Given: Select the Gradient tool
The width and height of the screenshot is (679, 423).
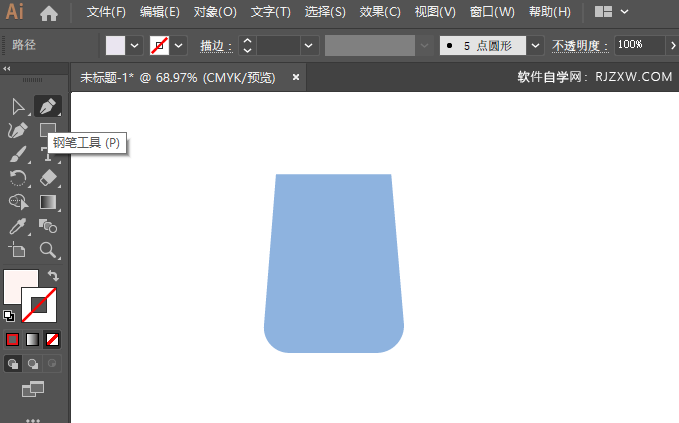Looking at the screenshot, I should click(x=48, y=202).
